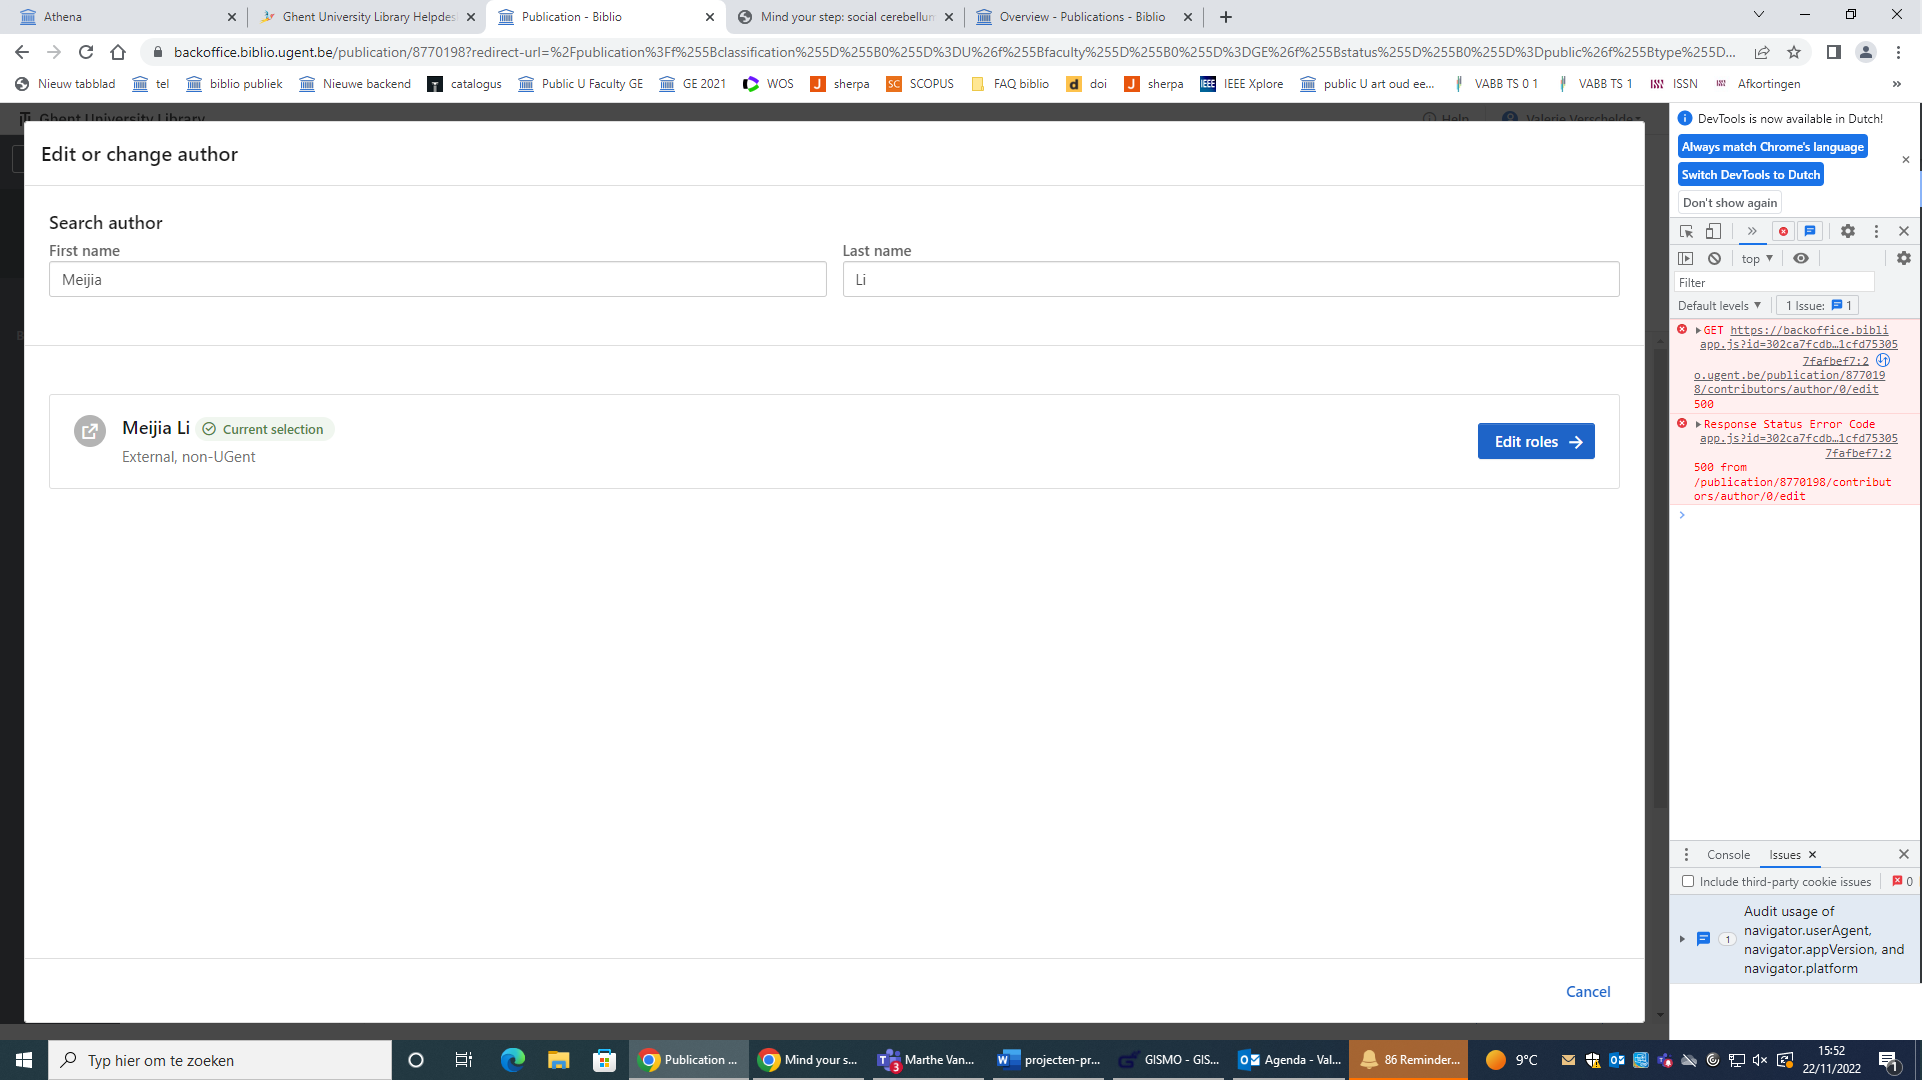Select the DevTools inspect element tool

coord(1686,231)
